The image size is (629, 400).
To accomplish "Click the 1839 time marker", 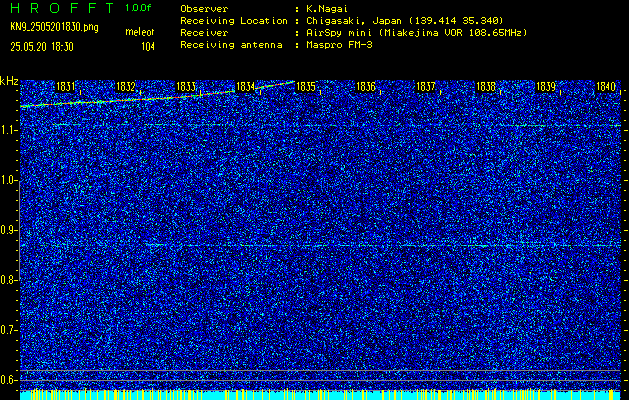I will (546, 87).
